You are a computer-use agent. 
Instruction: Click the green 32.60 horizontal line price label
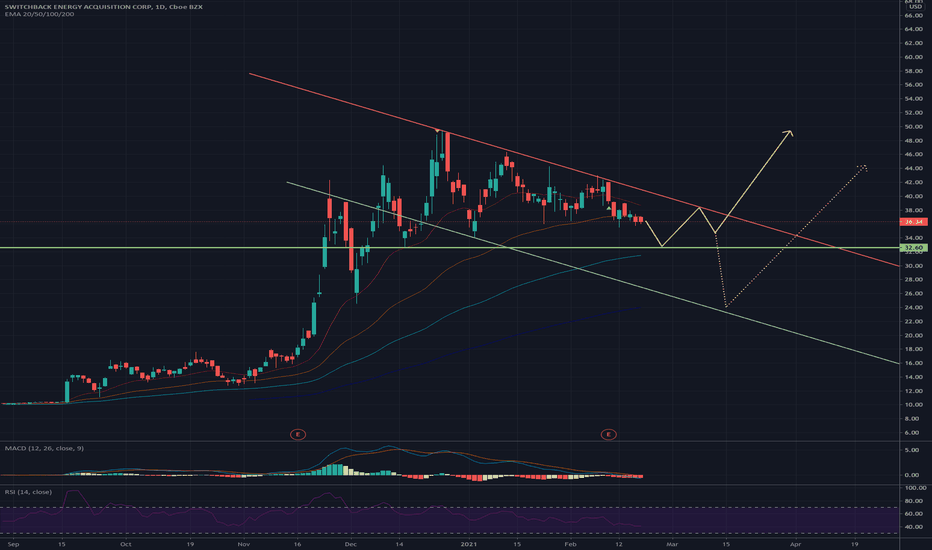(914, 247)
